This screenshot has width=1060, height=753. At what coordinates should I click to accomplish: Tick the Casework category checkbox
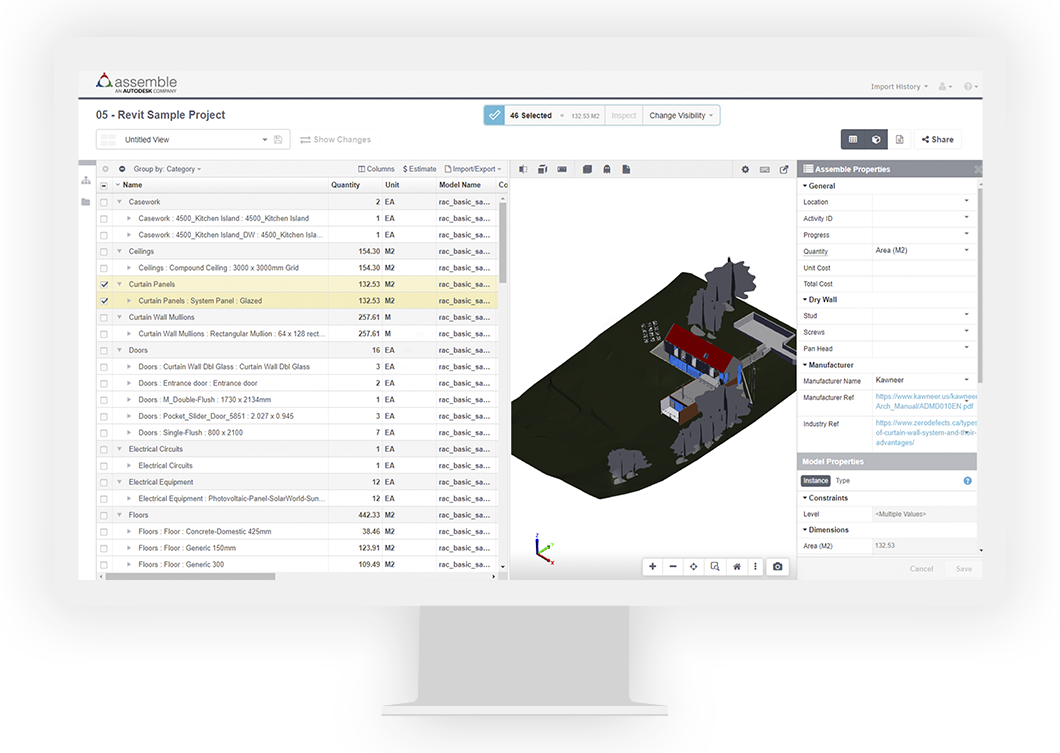103,202
